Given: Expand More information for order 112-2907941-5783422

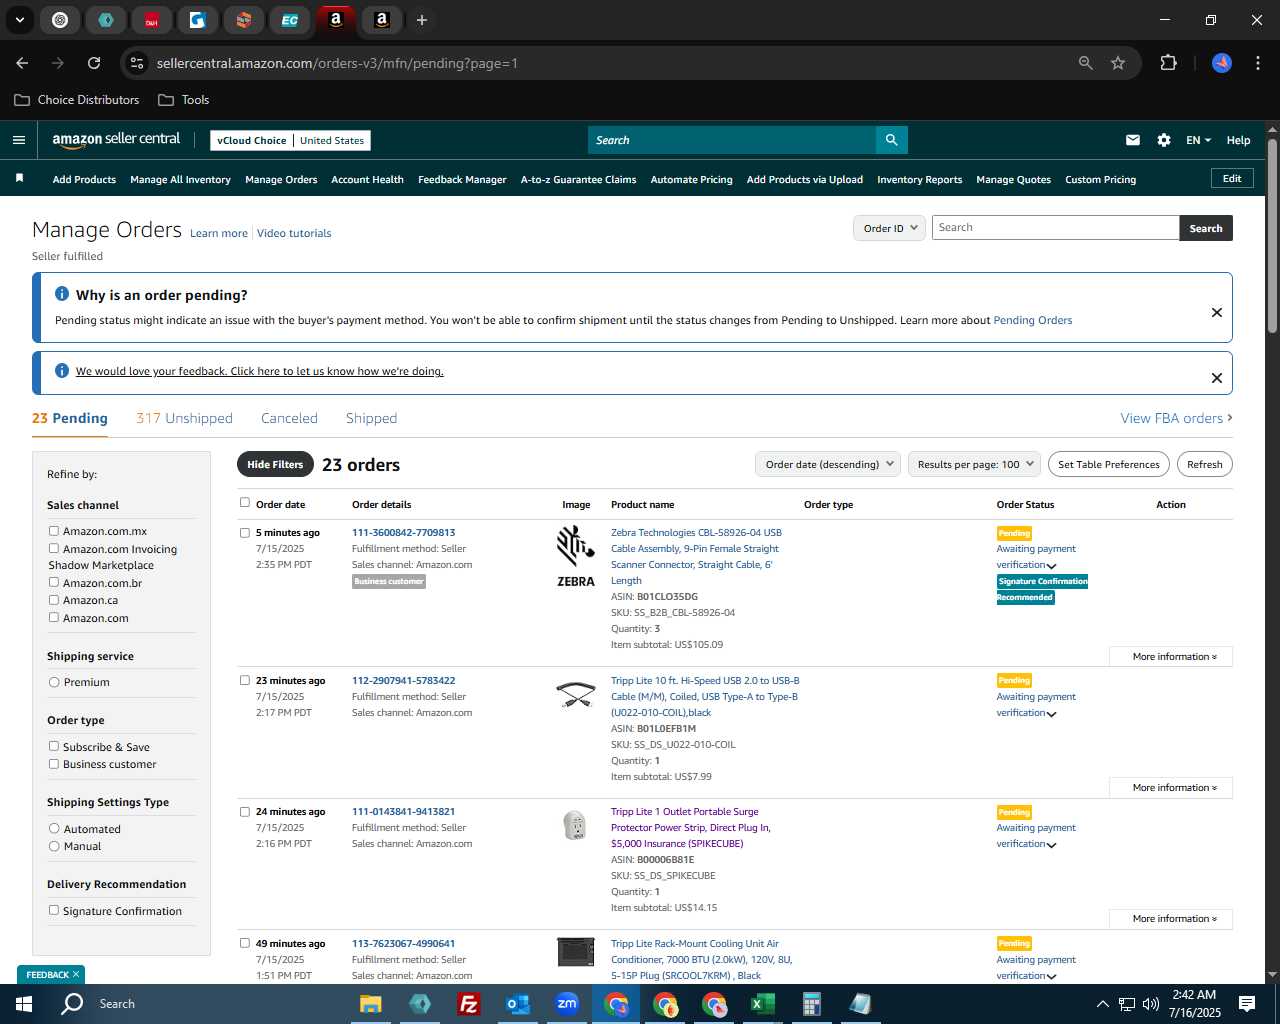Looking at the screenshot, I should coord(1171,788).
